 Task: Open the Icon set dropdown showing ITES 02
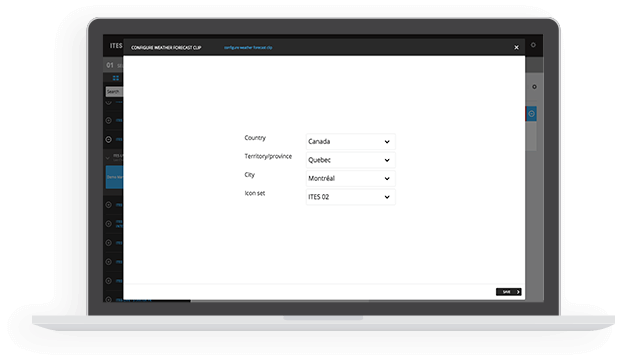350,197
